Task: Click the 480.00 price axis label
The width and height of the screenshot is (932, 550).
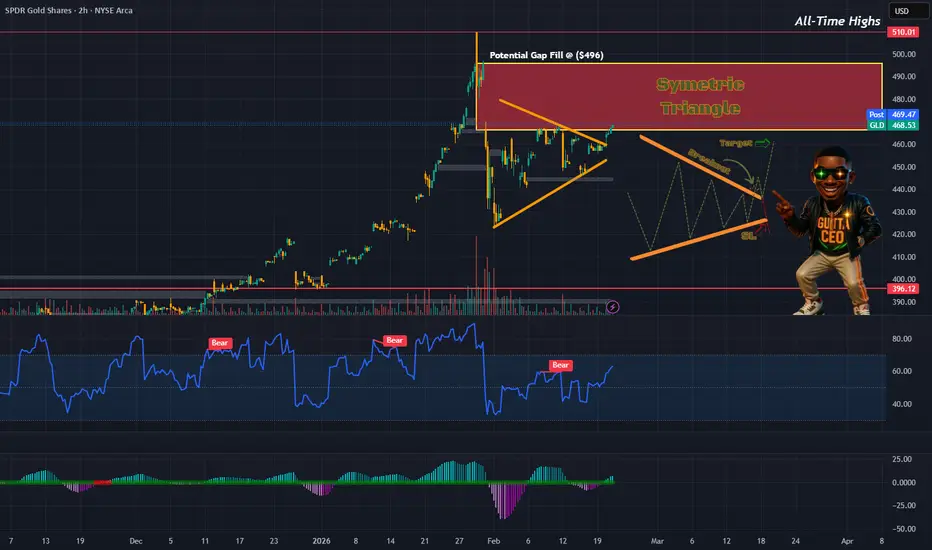Action: [903, 99]
